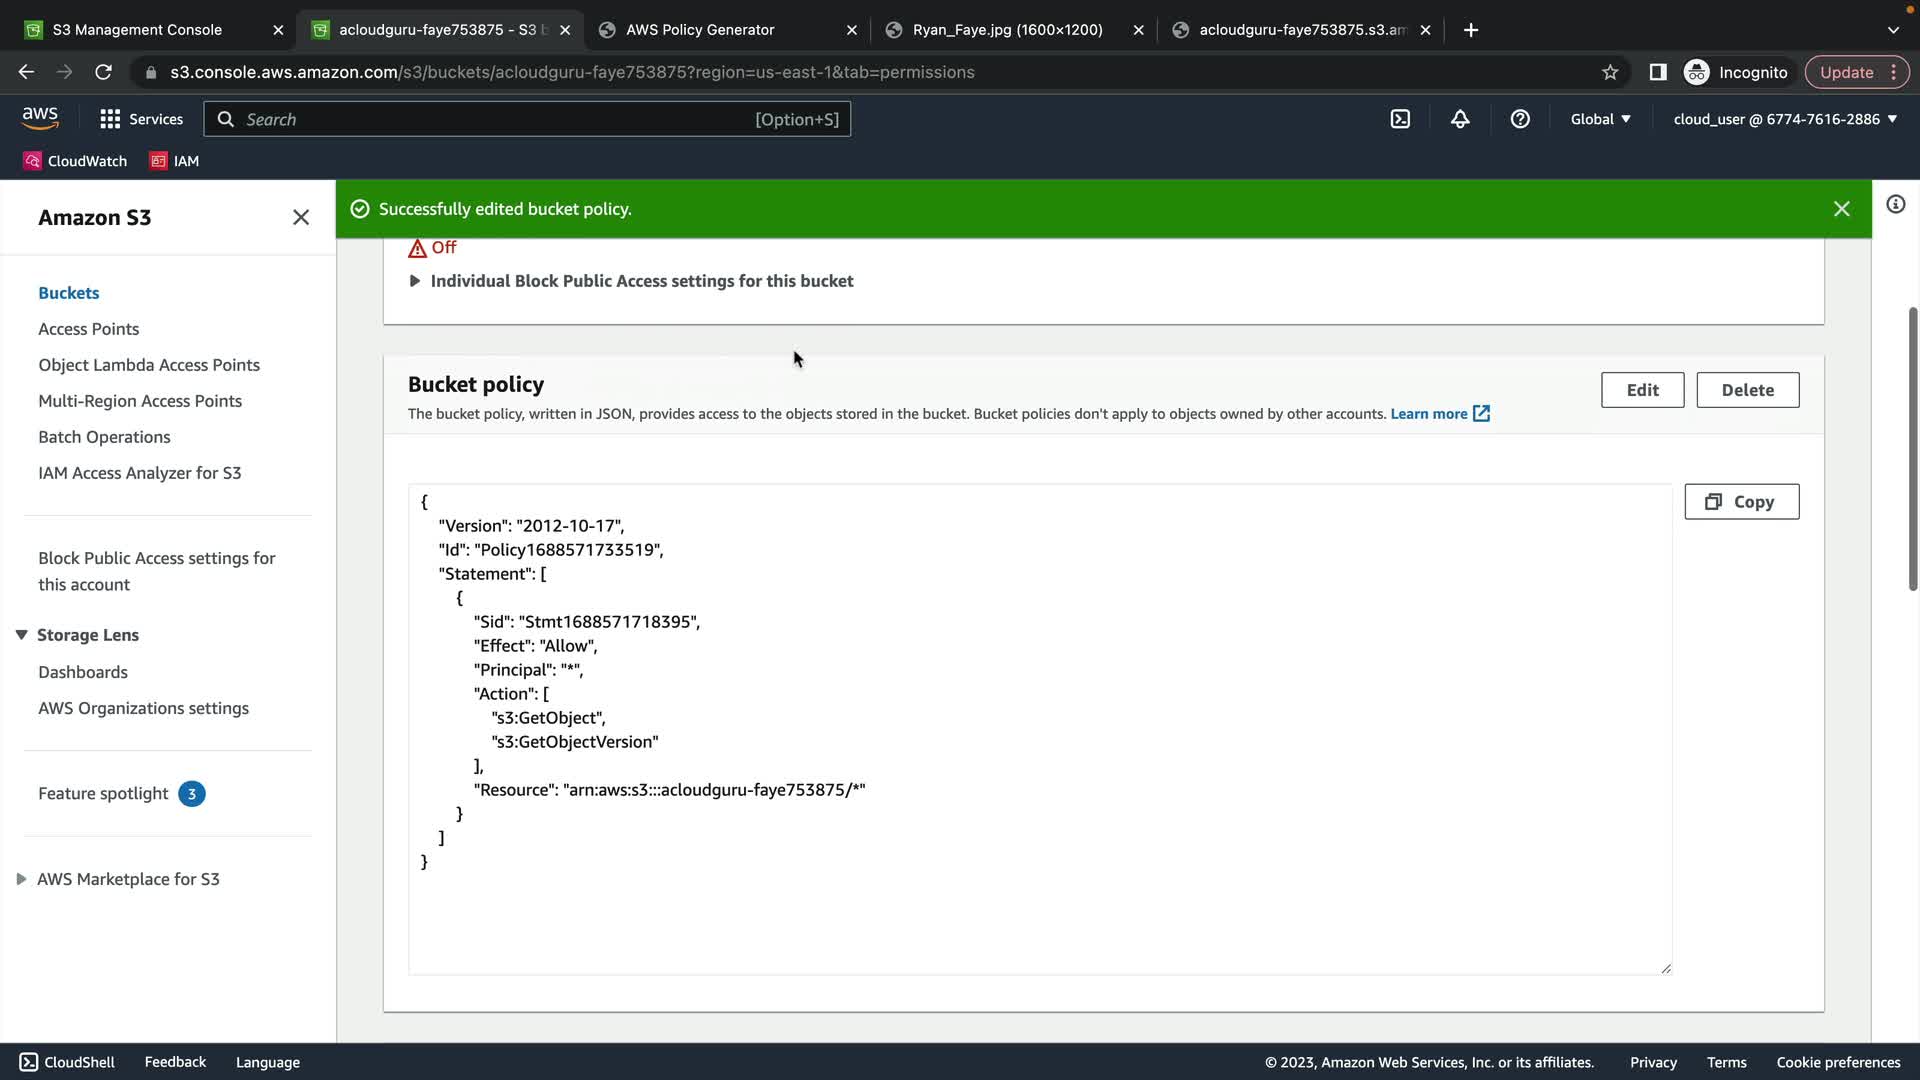Viewport: 1920px width, 1080px height.
Task: Click the AWS search input field
Action: point(500,119)
